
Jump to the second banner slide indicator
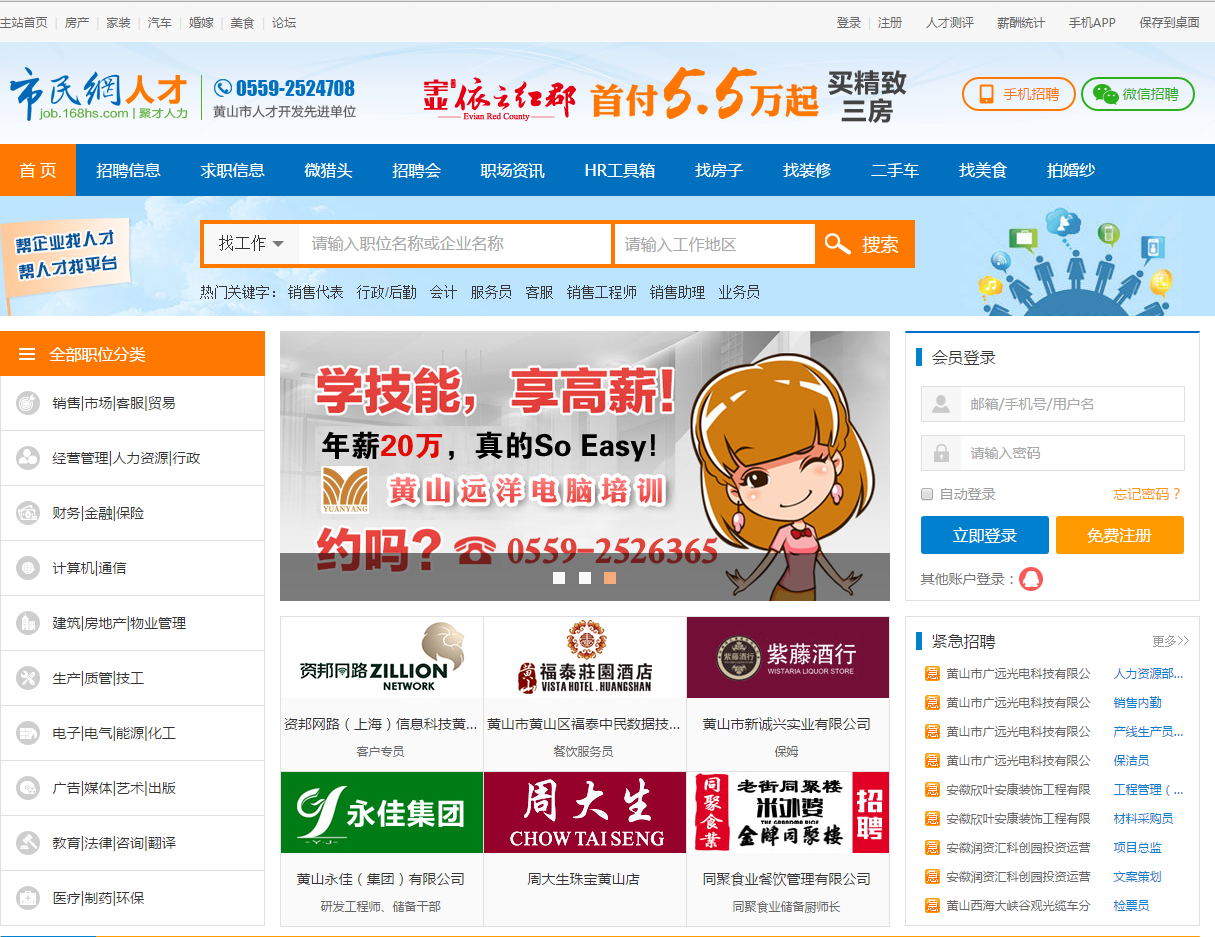pos(585,578)
